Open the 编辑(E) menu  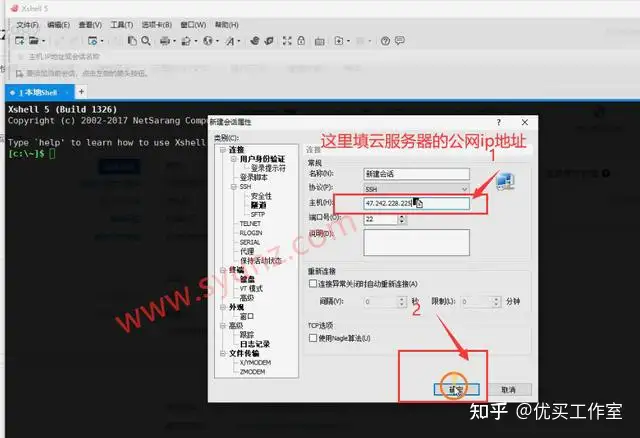[x=58, y=25]
